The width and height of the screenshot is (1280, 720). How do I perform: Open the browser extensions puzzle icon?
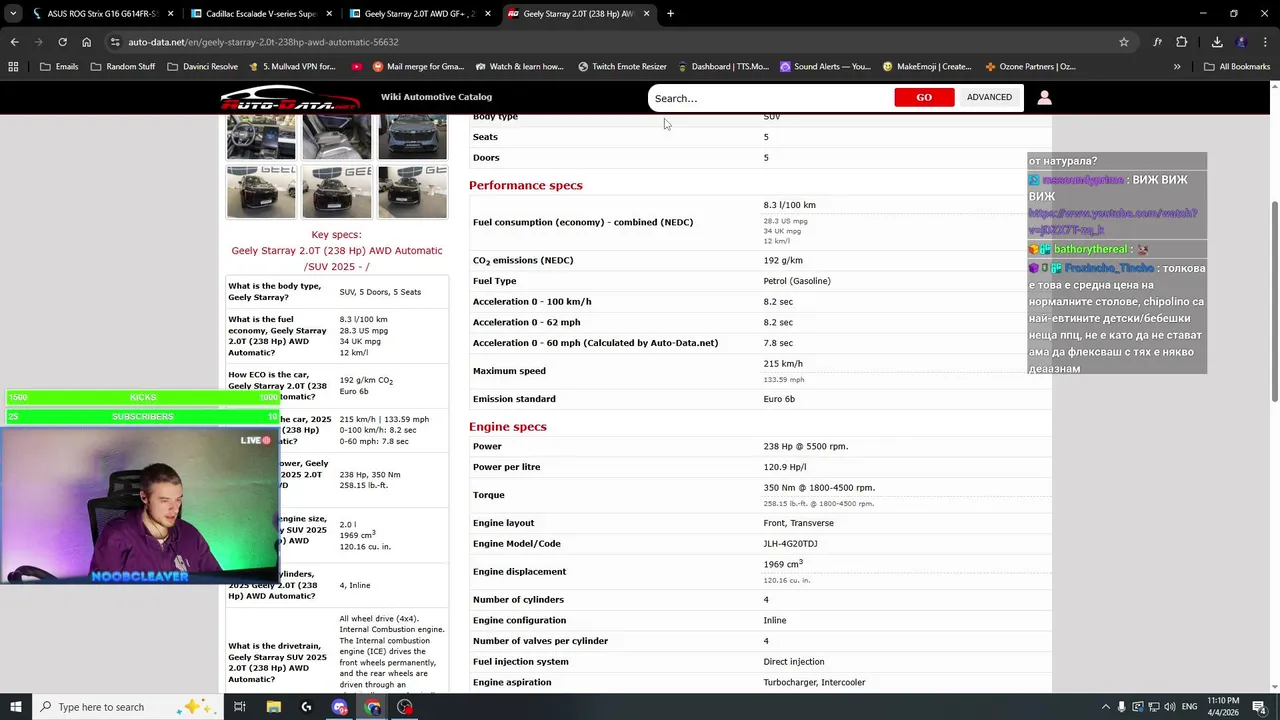[x=1181, y=42]
